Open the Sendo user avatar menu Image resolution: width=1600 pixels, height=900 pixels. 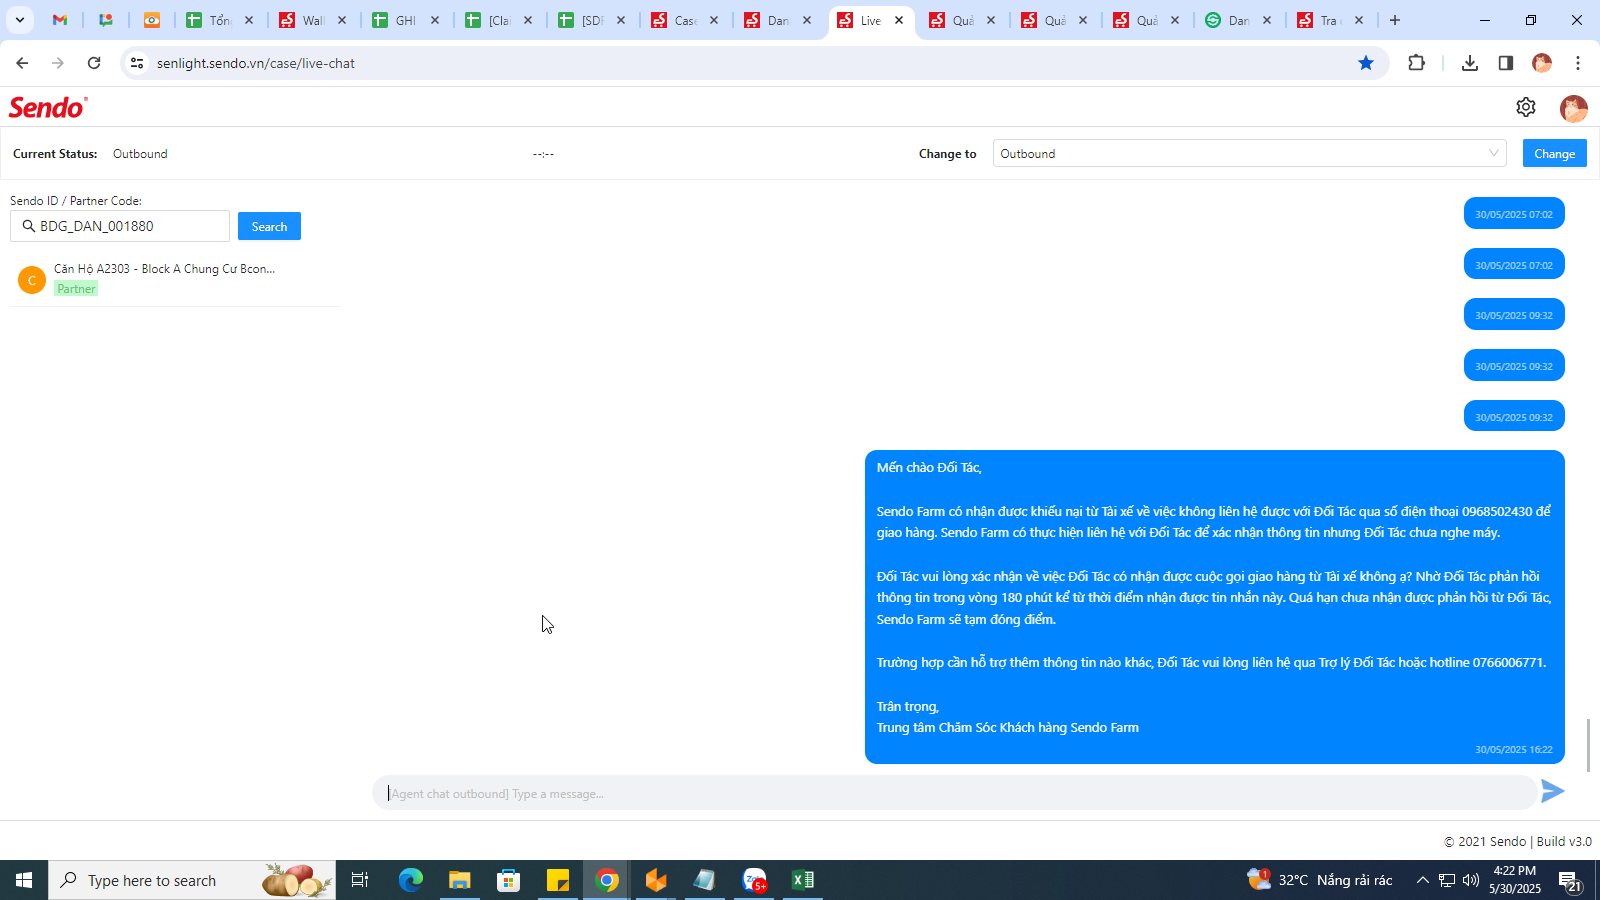(x=1573, y=108)
